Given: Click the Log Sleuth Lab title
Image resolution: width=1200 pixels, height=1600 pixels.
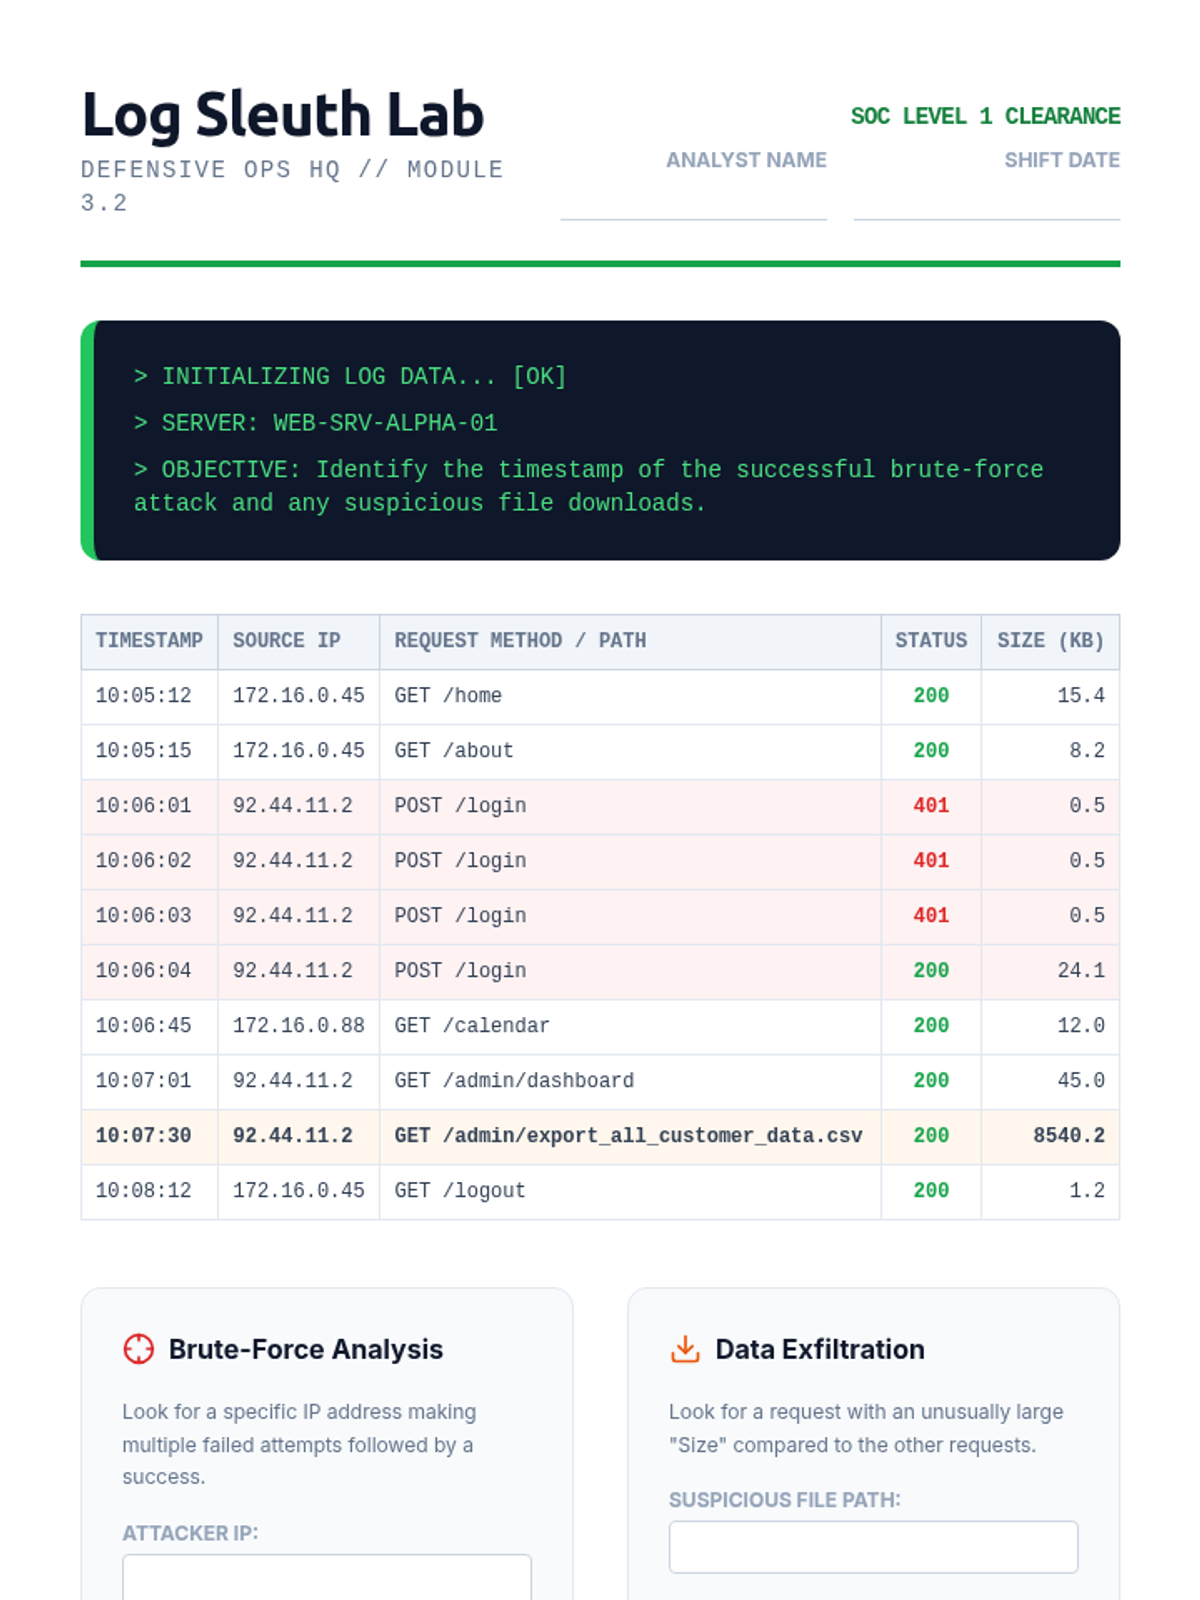Looking at the screenshot, I should tap(283, 115).
